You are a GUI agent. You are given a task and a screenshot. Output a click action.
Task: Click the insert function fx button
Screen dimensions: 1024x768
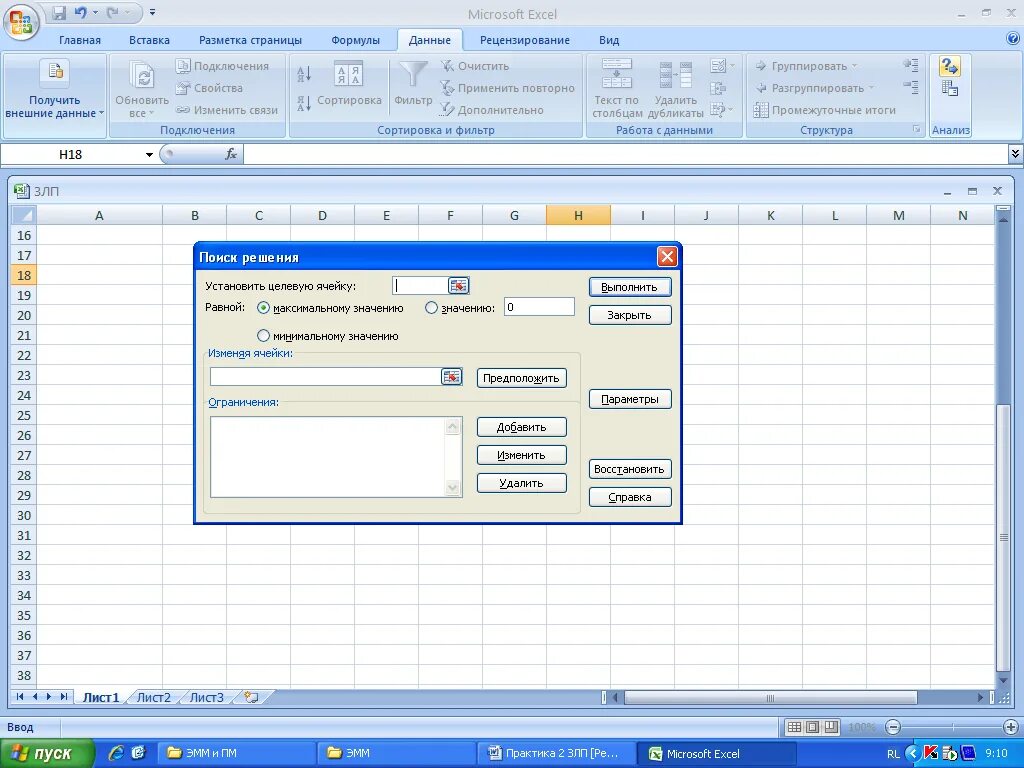pos(231,154)
